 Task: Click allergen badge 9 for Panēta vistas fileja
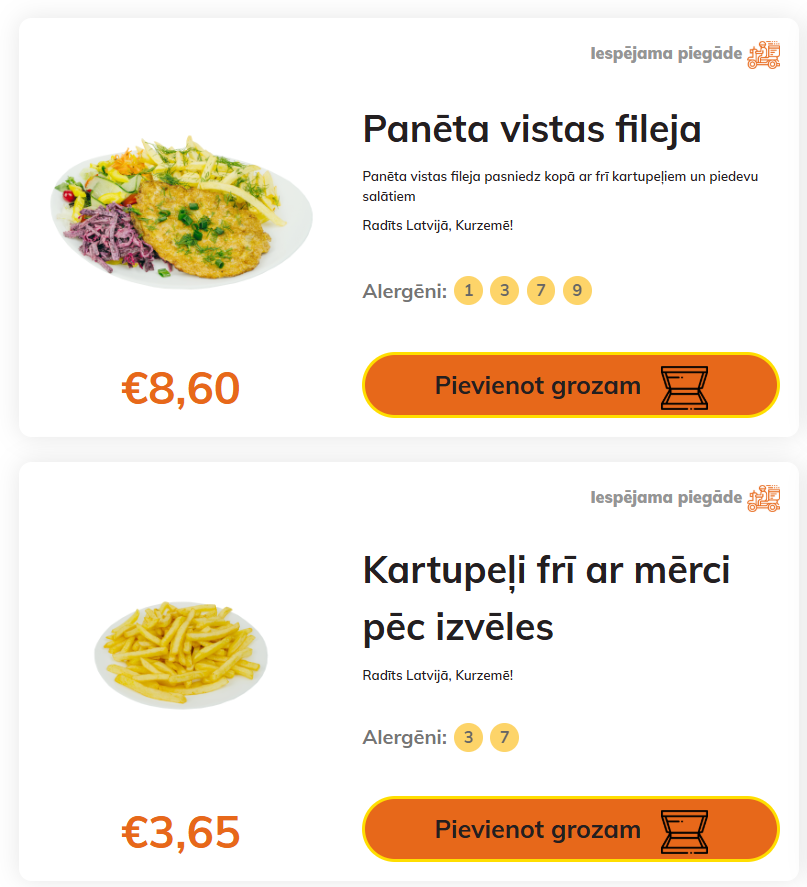[577, 291]
